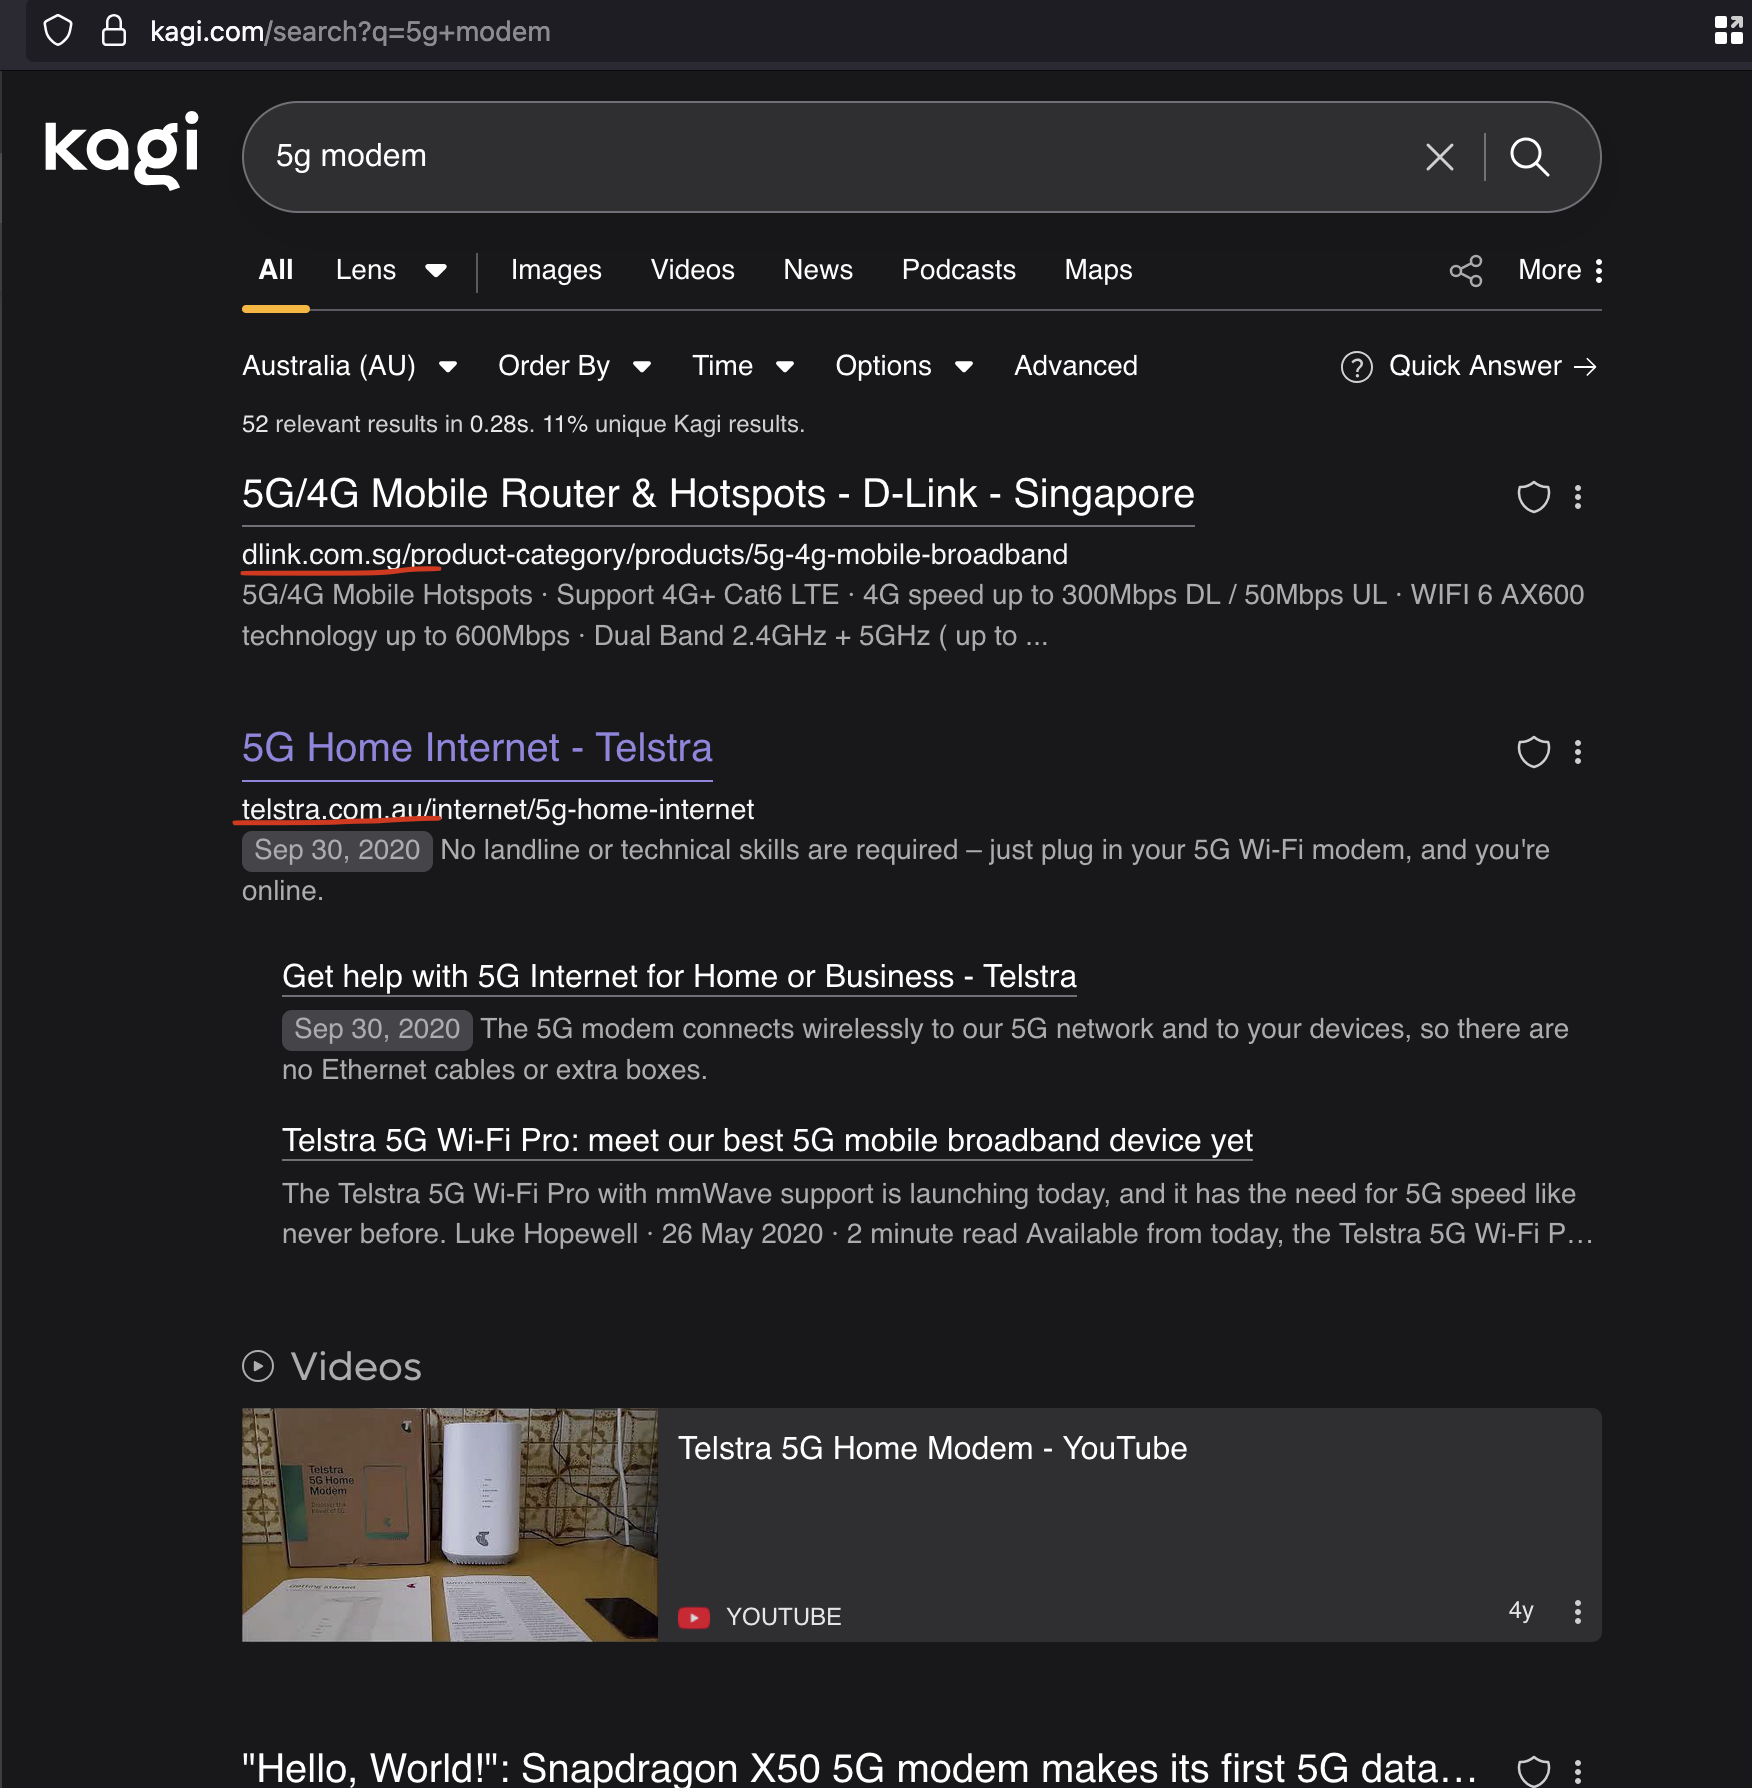Open three-dot menu for D-Link result
Viewport: 1752px width, 1788px height.
[x=1578, y=497]
